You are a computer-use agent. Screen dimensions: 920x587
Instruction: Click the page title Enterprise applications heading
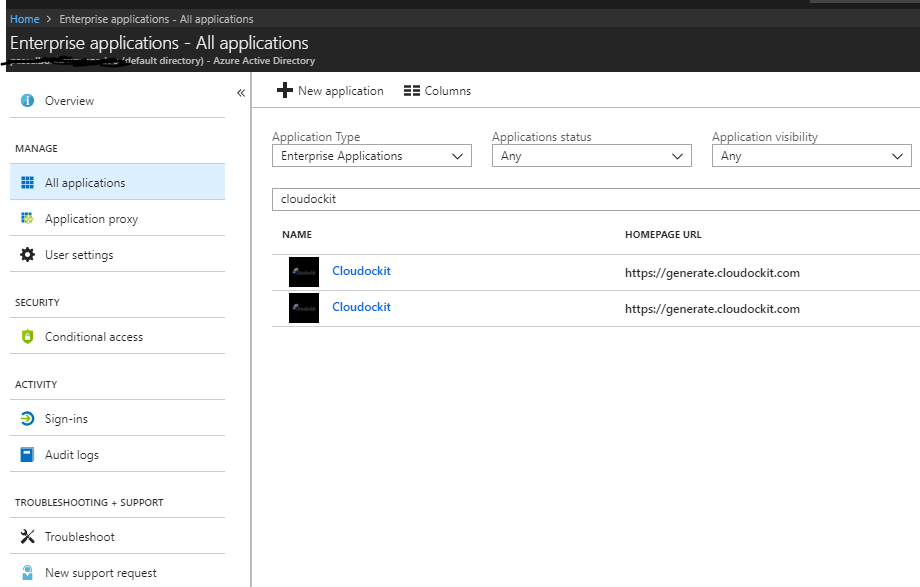pyautogui.click(x=159, y=43)
